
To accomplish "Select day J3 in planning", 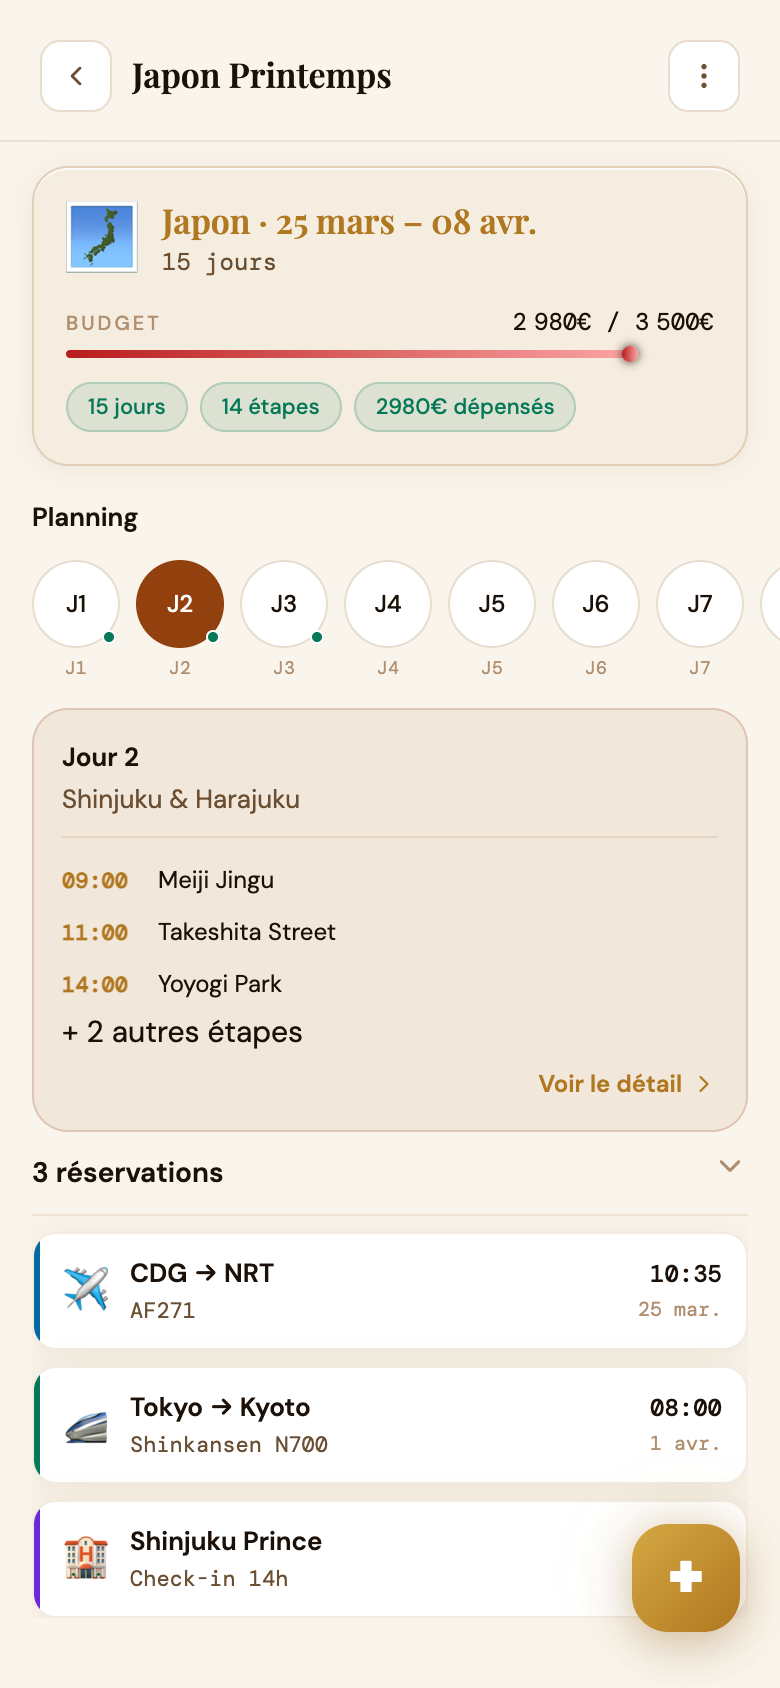I will [x=284, y=604].
